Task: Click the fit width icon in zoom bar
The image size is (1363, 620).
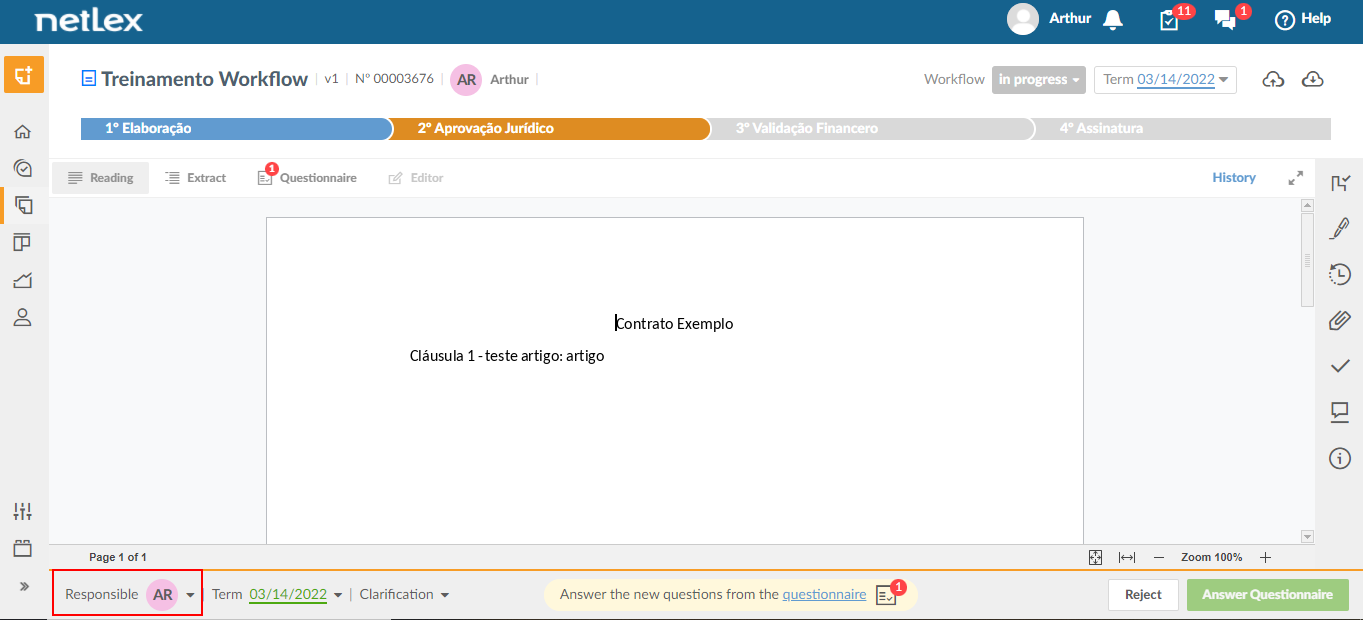Action: pos(1127,557)
